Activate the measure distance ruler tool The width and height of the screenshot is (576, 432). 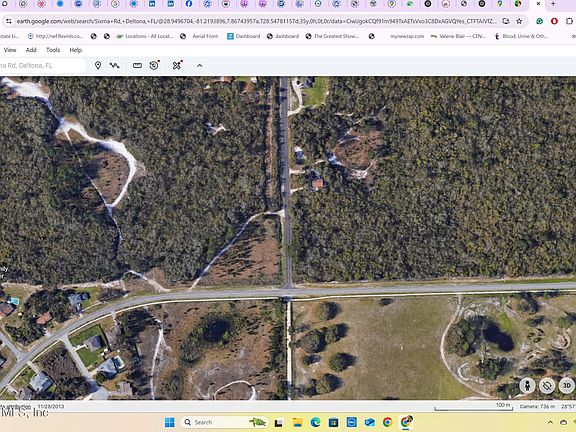click(x=137, y=65)
